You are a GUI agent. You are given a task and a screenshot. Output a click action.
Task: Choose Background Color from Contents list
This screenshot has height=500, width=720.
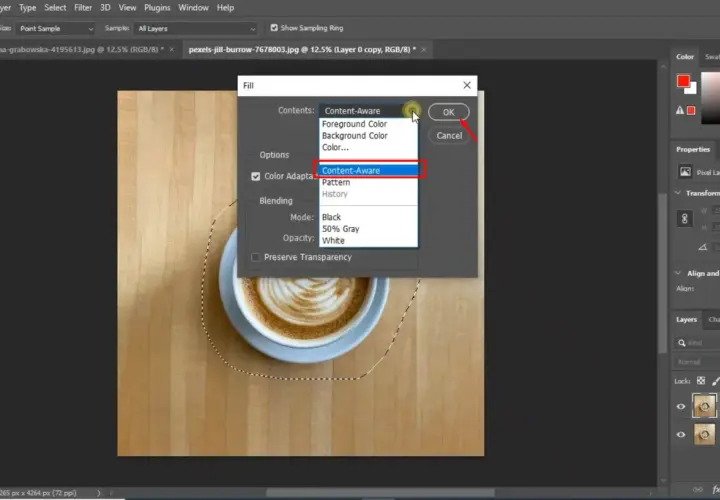pyautogui.click(x=354, y=135)
